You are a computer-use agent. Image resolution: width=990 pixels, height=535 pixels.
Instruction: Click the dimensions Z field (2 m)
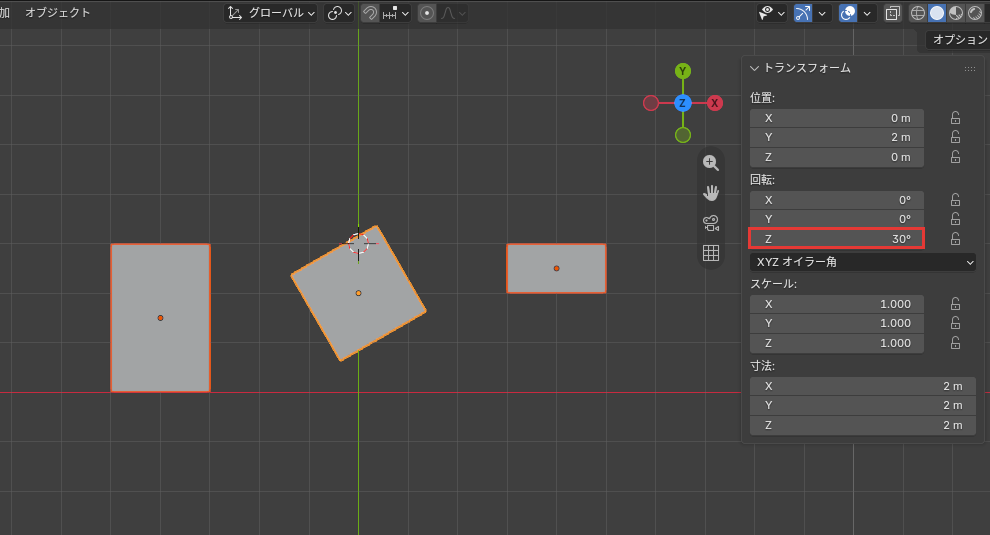[x=862, y=425]
